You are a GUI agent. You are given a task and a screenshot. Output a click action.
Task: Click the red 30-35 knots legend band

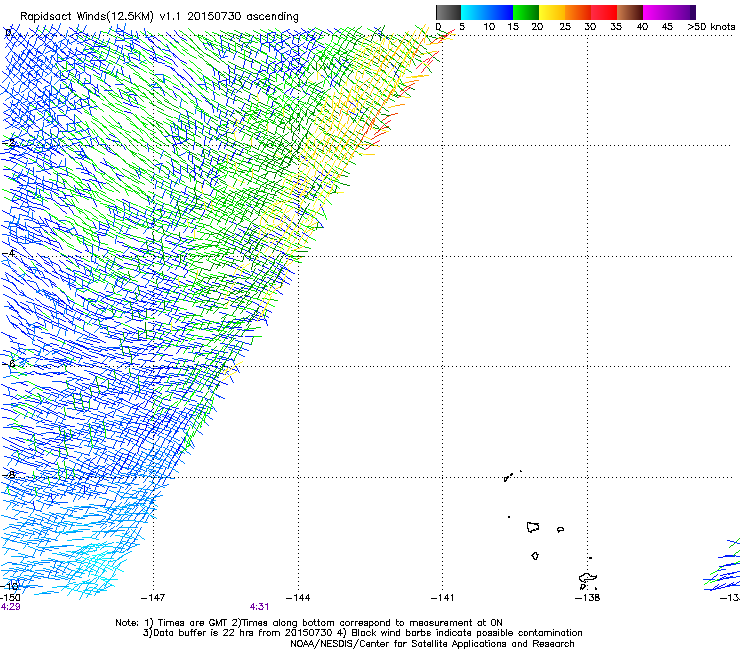coord(604,12)
